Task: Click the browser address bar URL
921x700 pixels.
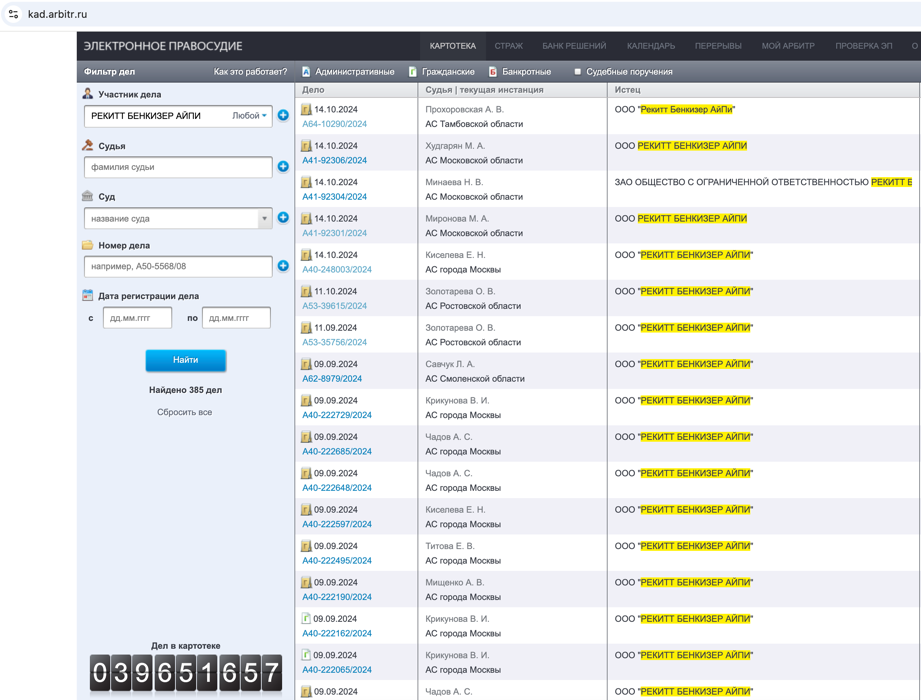Action: coord(57,14)
